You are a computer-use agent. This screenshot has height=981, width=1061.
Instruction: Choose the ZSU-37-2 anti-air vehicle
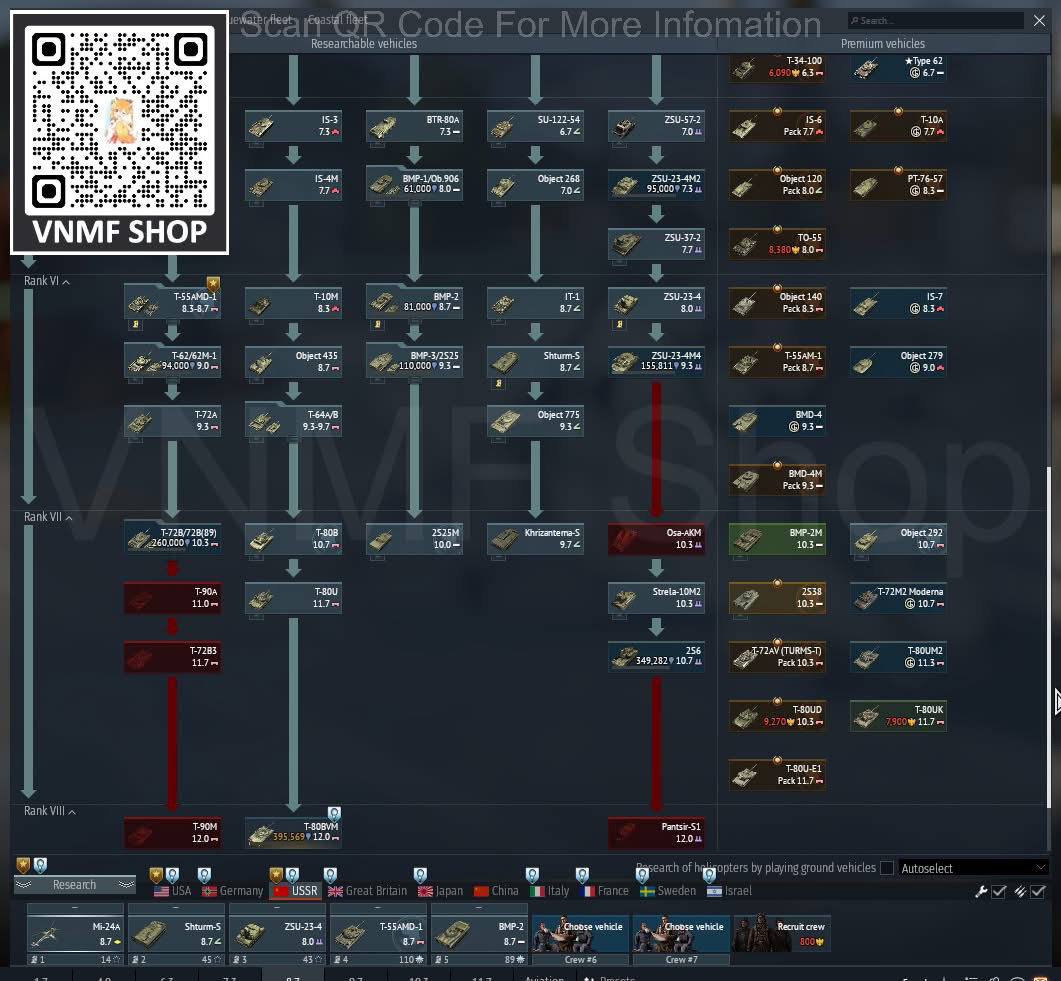(656, 244)
